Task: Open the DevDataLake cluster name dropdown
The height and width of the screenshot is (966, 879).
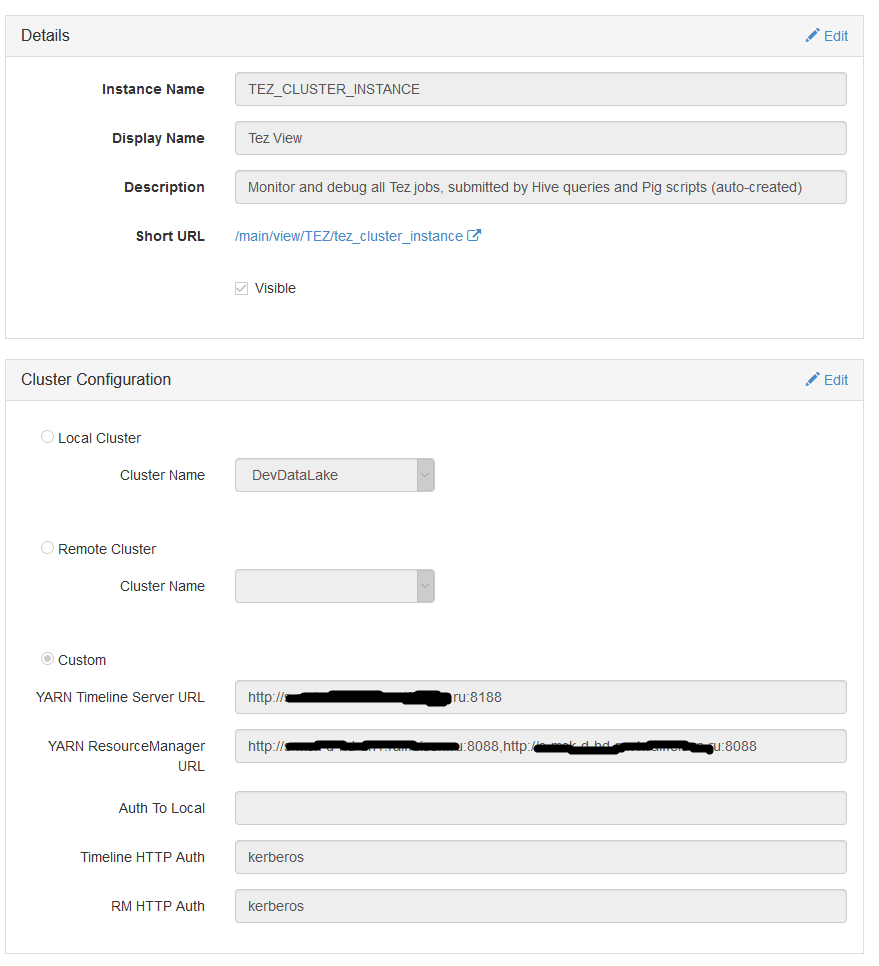Action: coord(335,475)
